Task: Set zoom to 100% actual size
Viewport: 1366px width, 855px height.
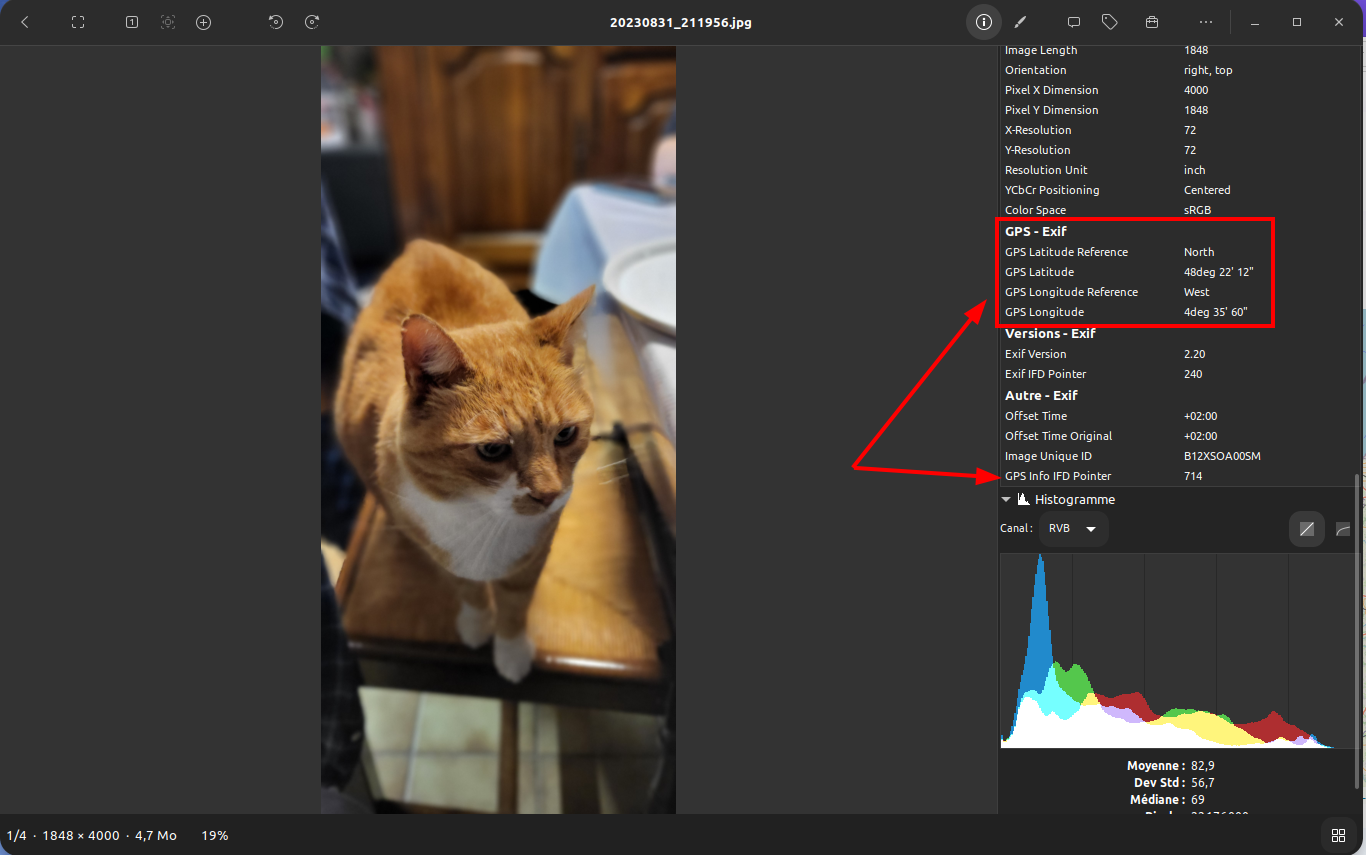Action: click(131, 22)
